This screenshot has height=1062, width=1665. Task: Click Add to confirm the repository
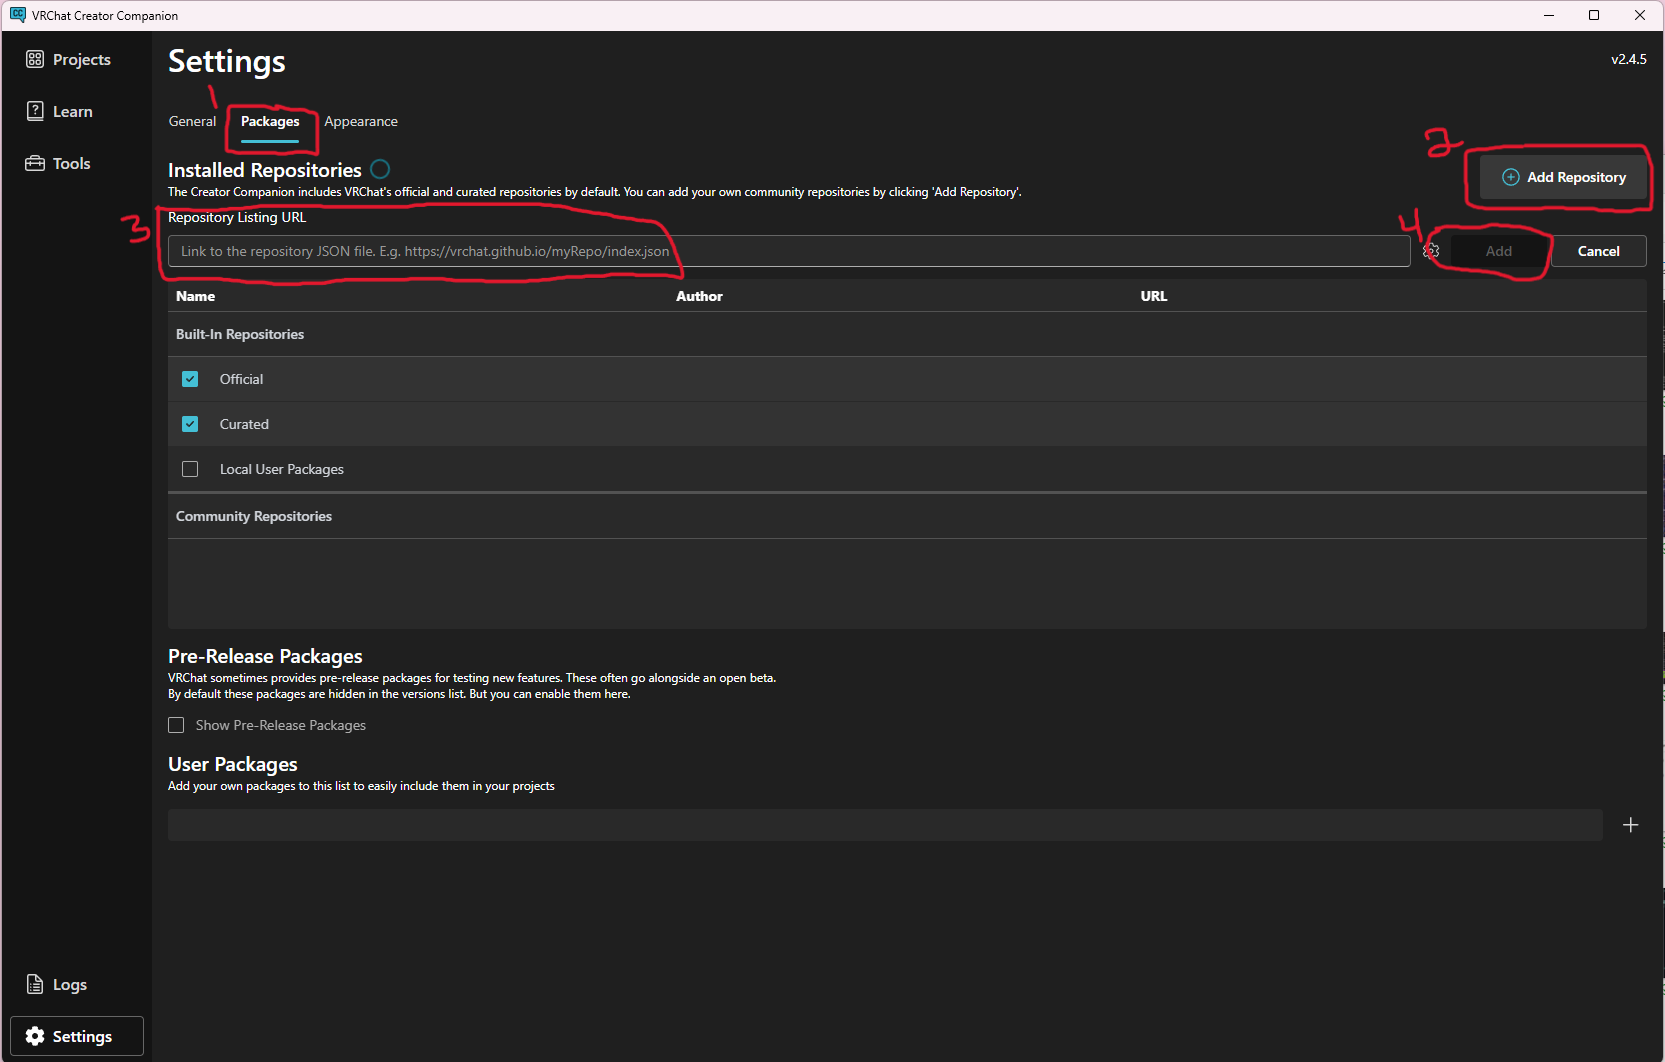point(1499,251)
